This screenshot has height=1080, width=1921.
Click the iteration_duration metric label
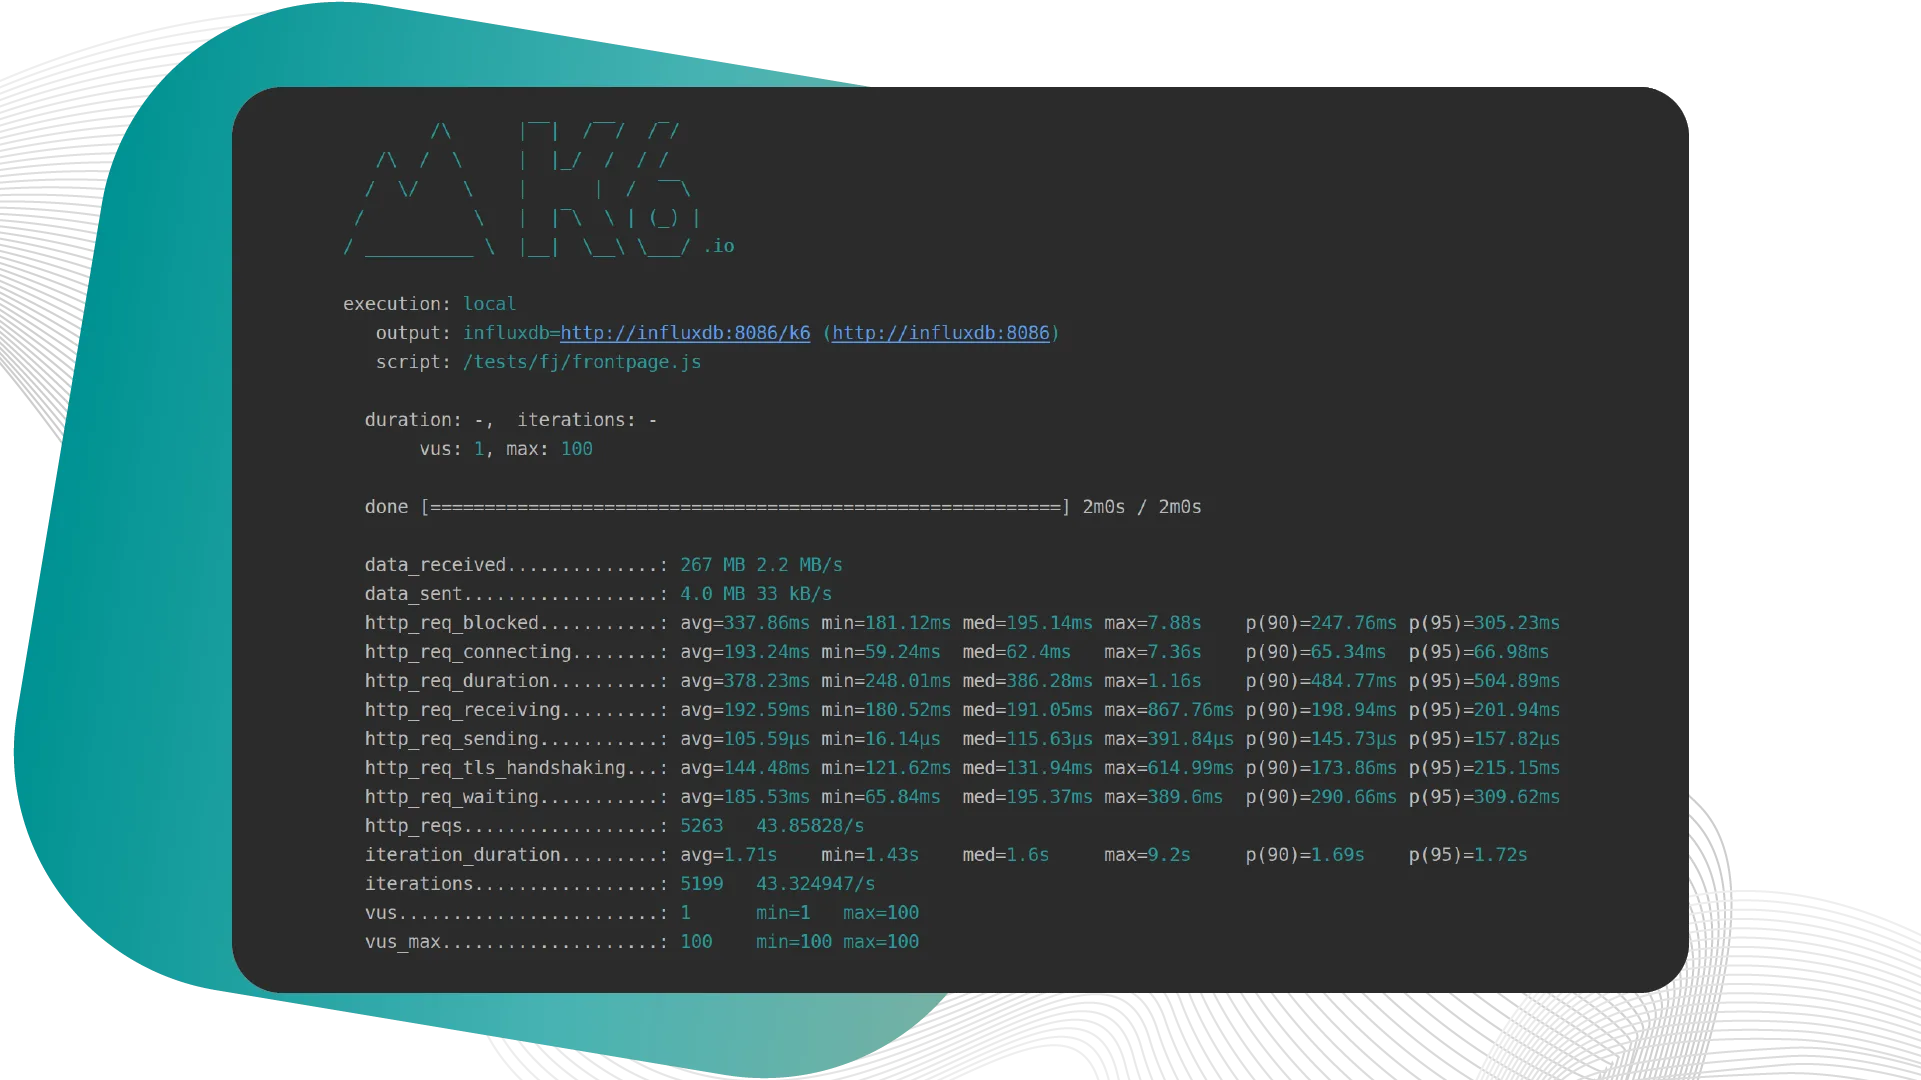point(462,855)
